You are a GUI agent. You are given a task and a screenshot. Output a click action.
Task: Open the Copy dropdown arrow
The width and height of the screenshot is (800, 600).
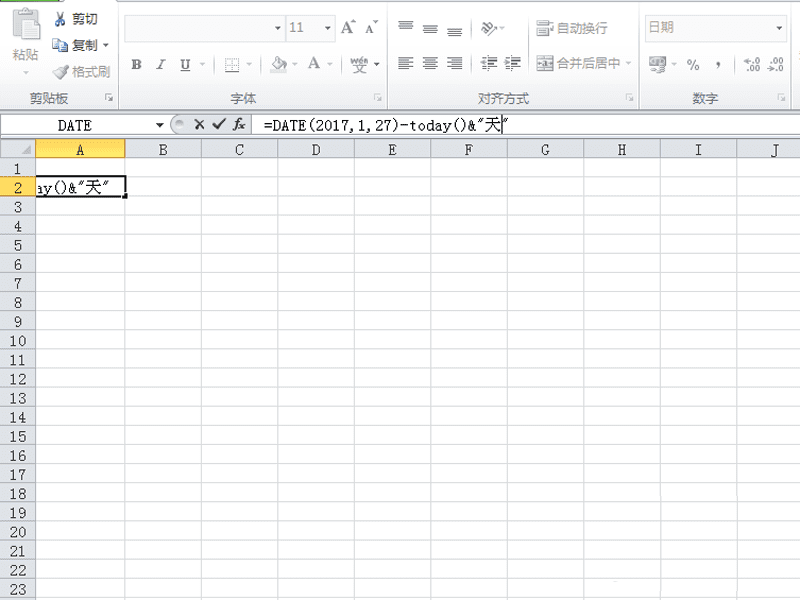(x=106, y=45)
